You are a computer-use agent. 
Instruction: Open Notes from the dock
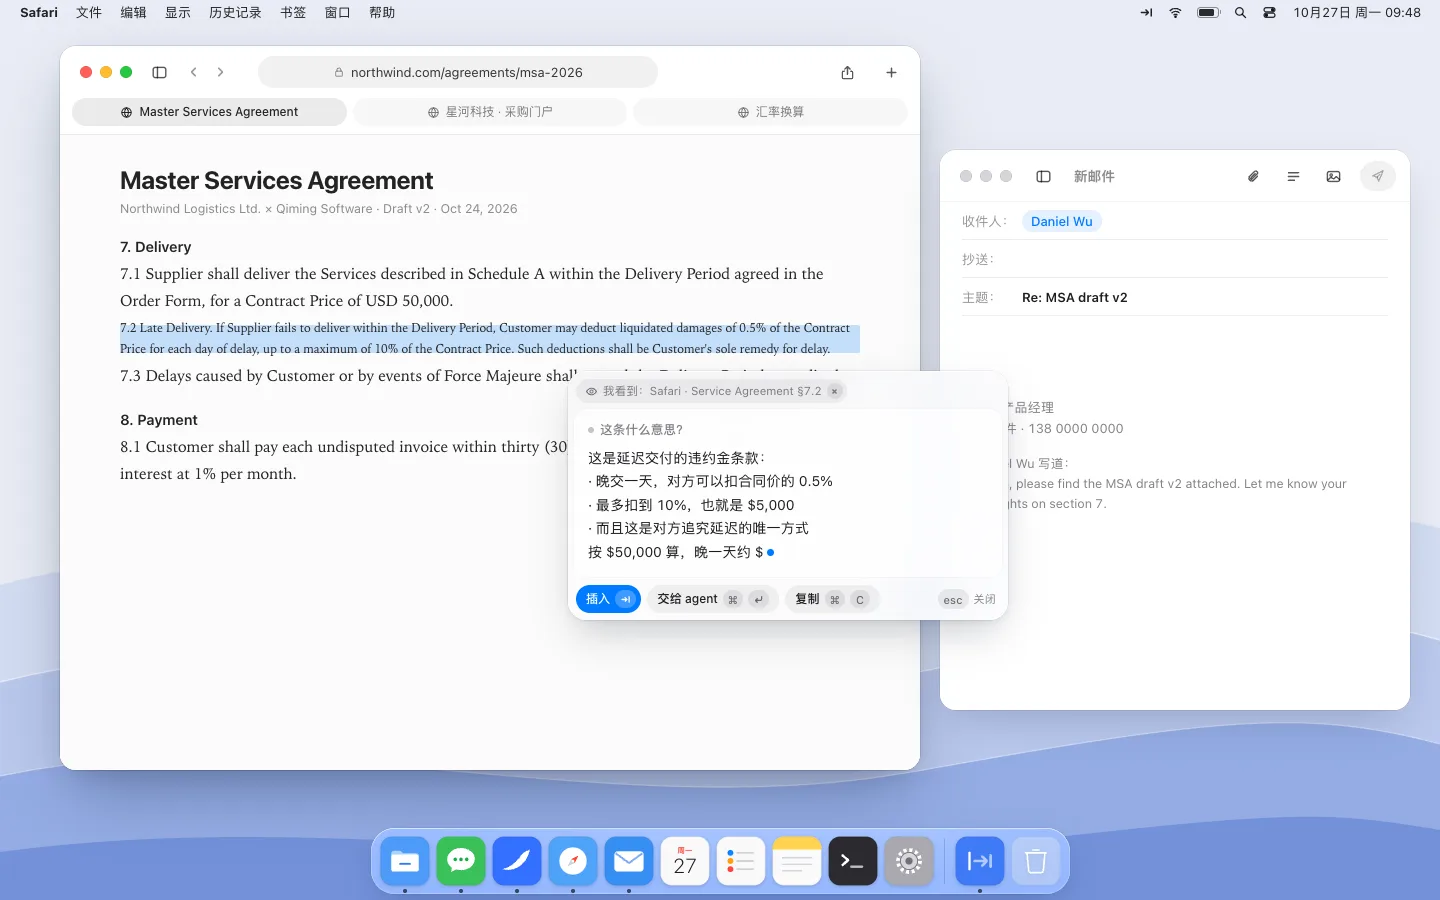pos(797,861)
